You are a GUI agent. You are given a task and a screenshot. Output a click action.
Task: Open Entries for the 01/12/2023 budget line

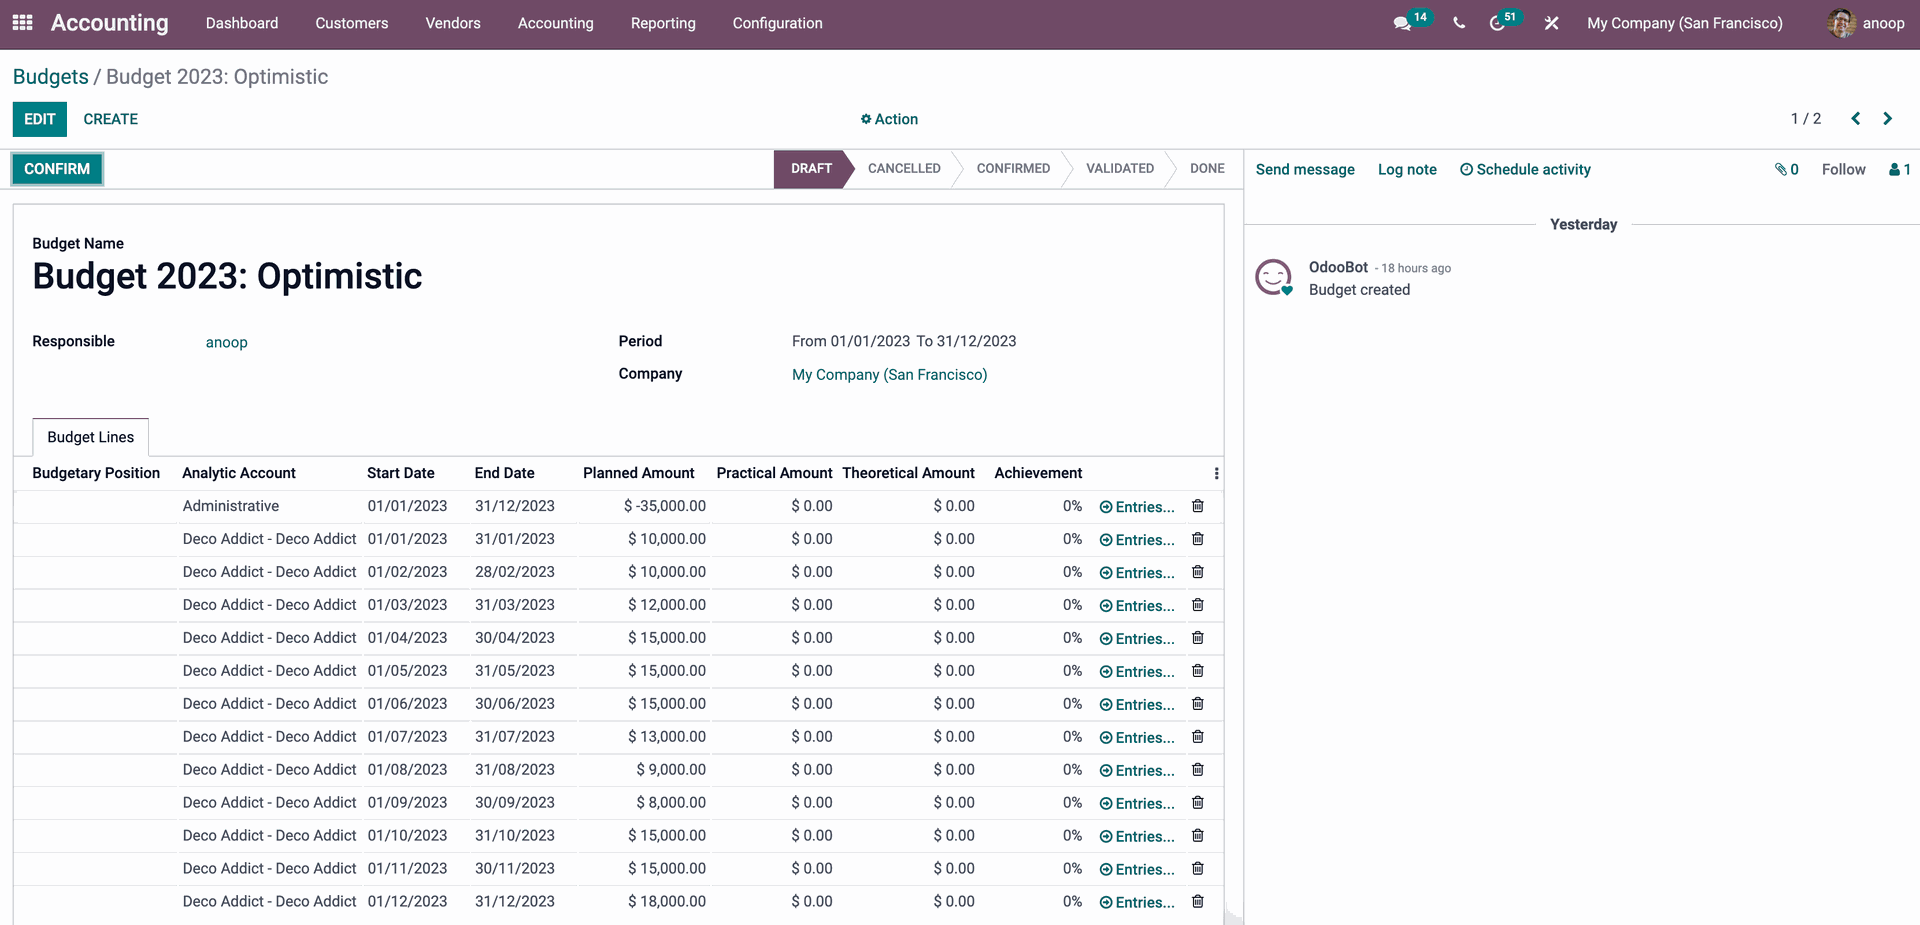1137,902
